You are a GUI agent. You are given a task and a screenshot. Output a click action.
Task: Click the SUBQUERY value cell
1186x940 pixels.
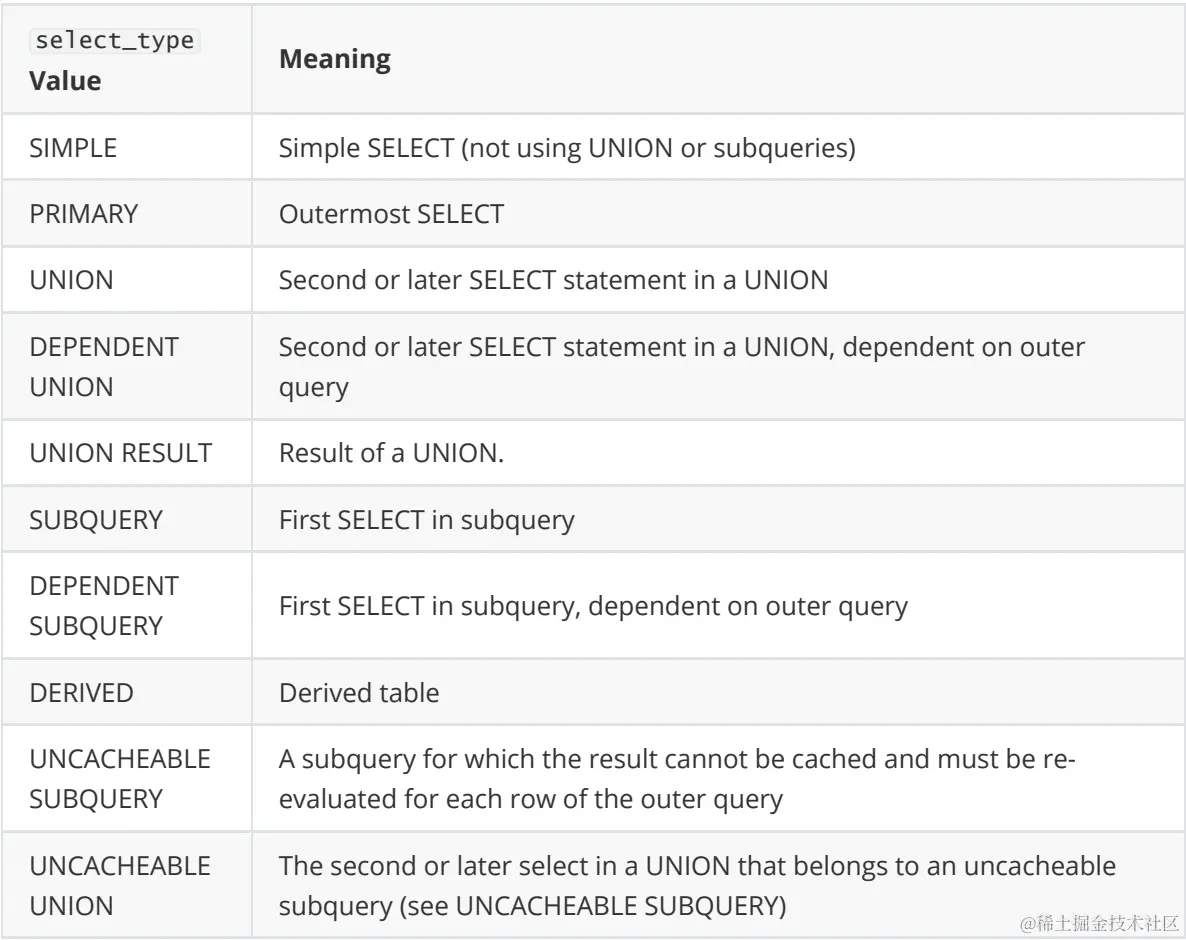click(126, 520)
